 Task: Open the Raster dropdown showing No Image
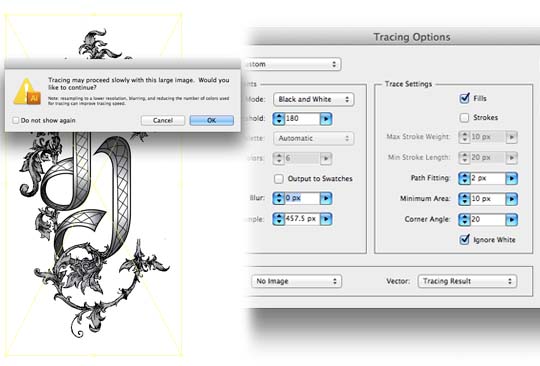[296, 281]
